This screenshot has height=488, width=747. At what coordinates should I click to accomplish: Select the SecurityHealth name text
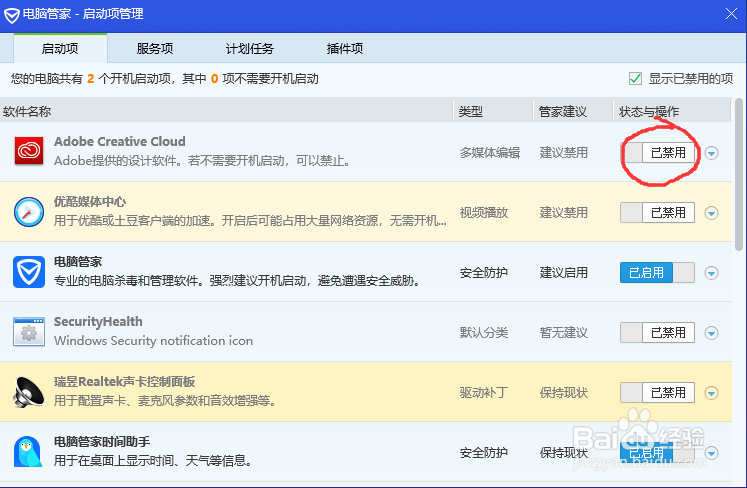tap(98, 322)
